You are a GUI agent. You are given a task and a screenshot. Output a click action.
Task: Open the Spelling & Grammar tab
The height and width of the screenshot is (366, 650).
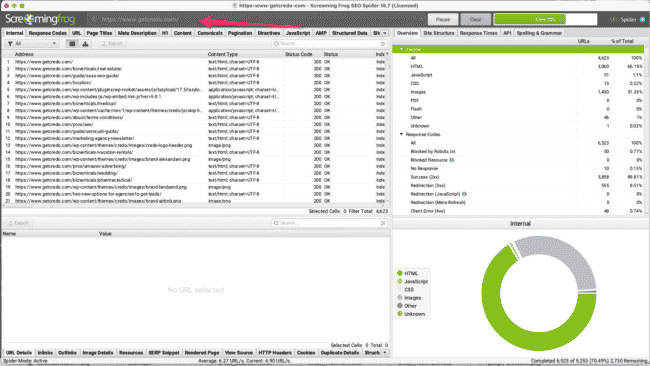[x=539, y=33]
